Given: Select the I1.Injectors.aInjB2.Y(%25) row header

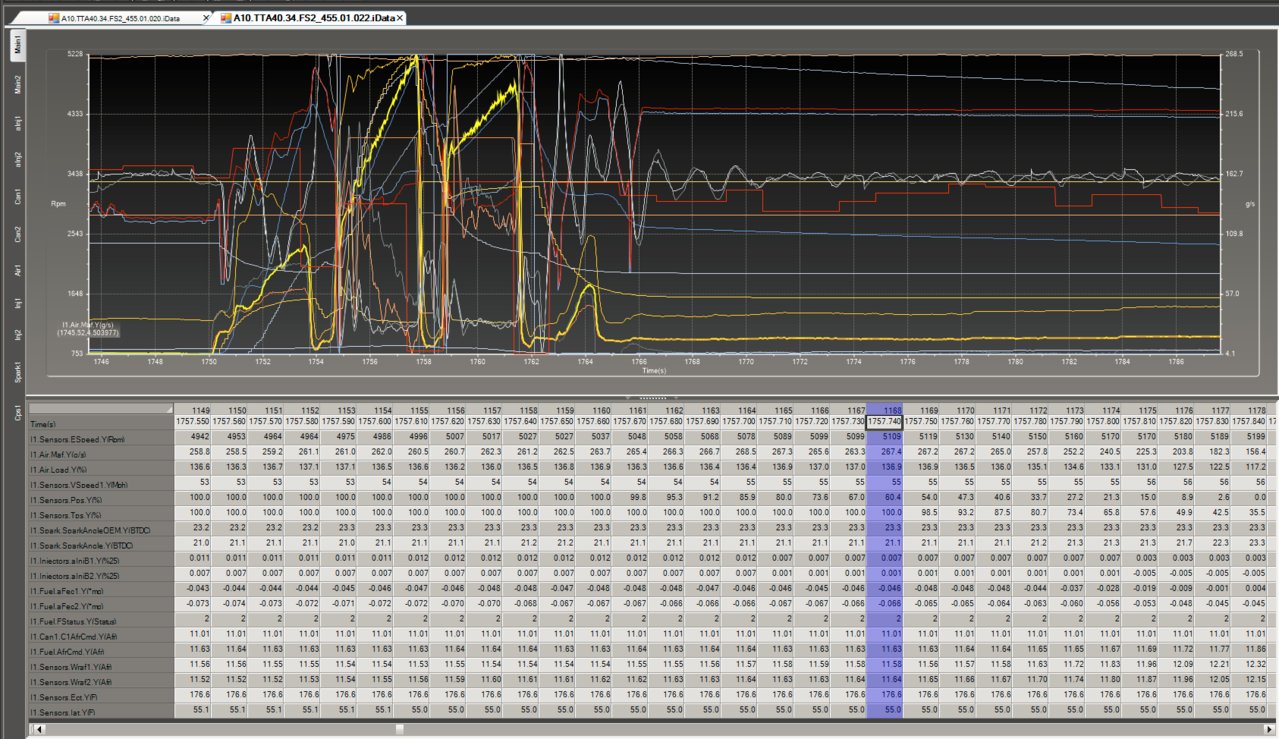Looking at the screenshot, I should (x=103, y=576).
